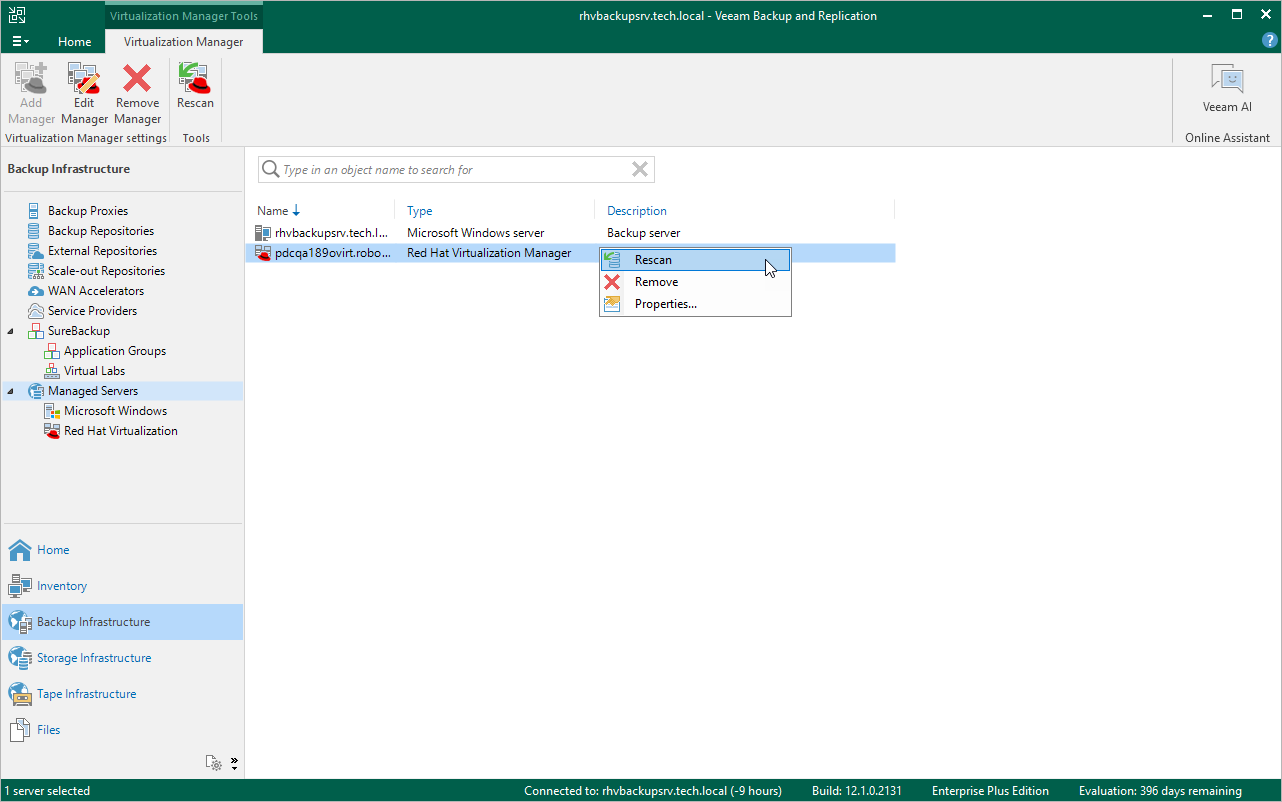
Task: Click the Add Manager ribbon icon
Action: (x=31, y=78)
